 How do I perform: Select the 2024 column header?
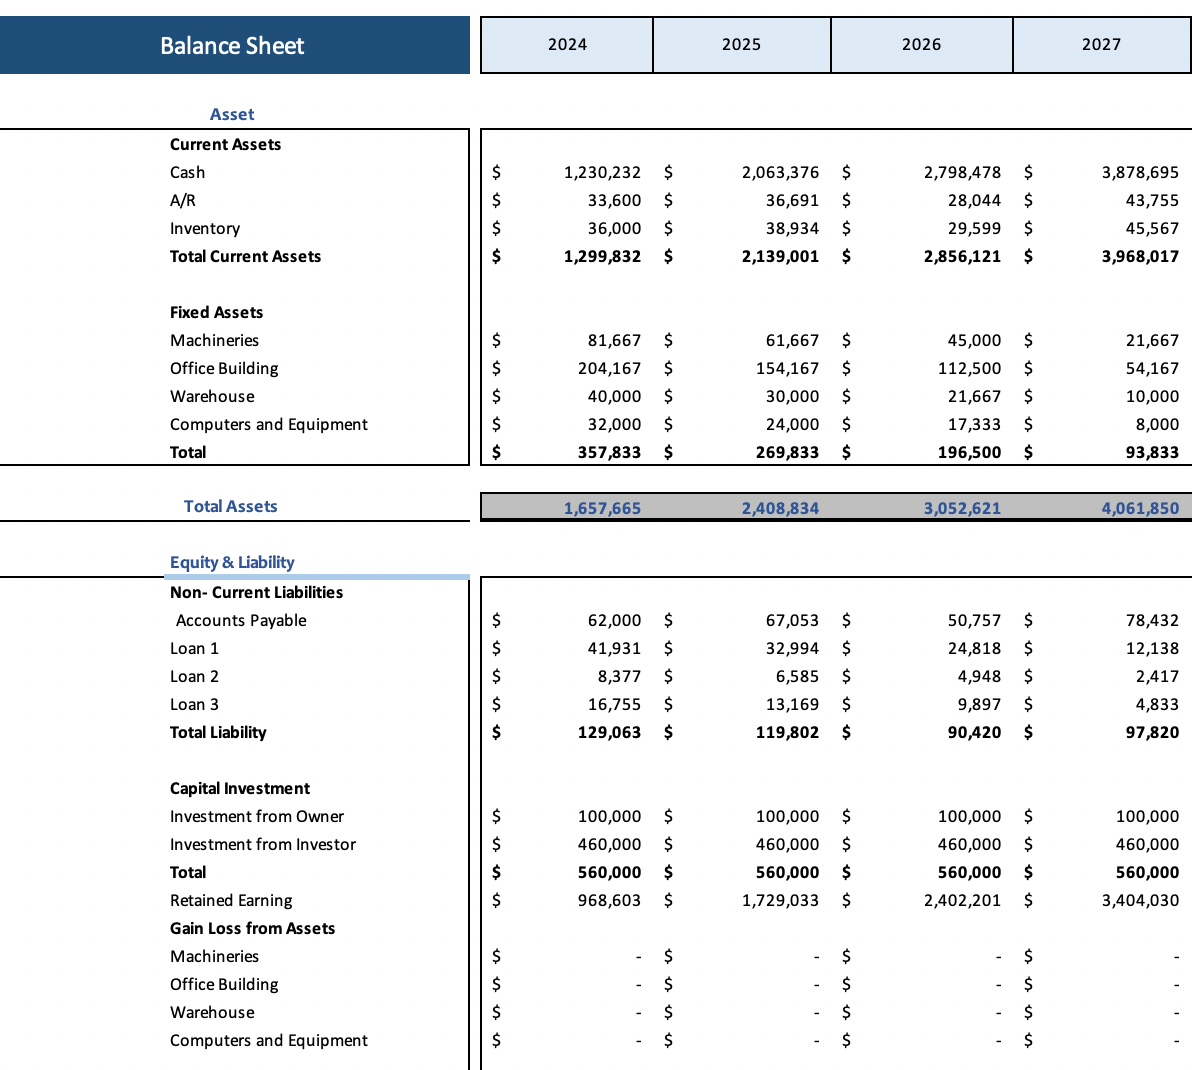[566, 44]
